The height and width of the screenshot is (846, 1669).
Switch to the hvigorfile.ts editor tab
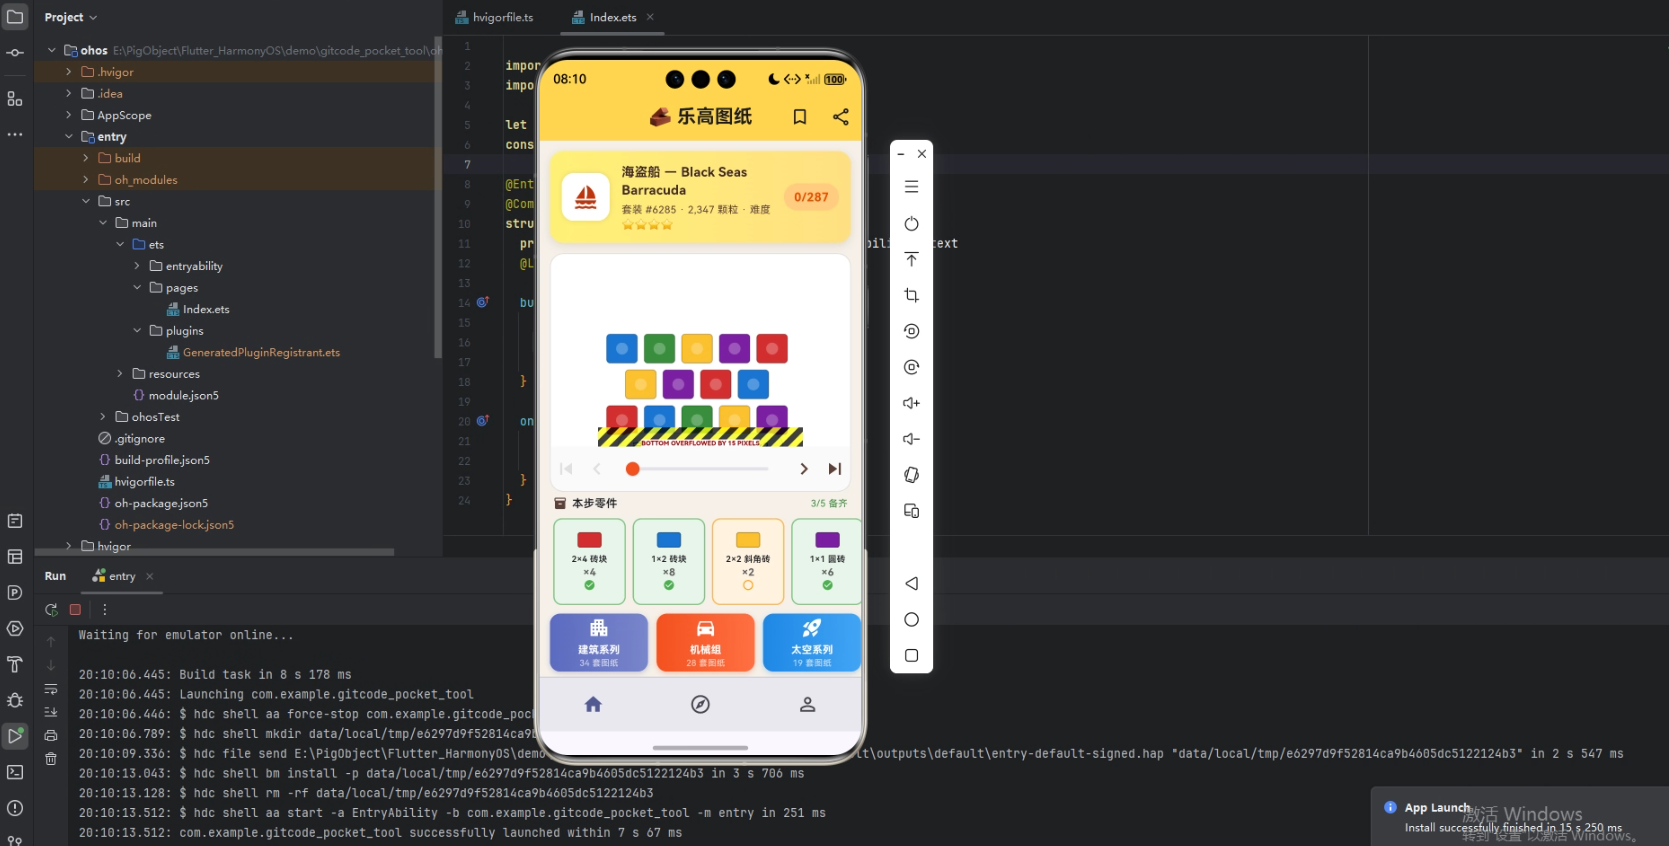[494, 17]
